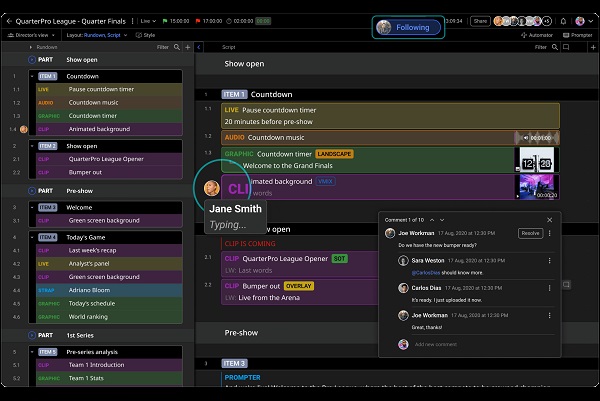This screenshot has height=401, width=600.
Task: Close the comments popup
Action: coord(549,220)
